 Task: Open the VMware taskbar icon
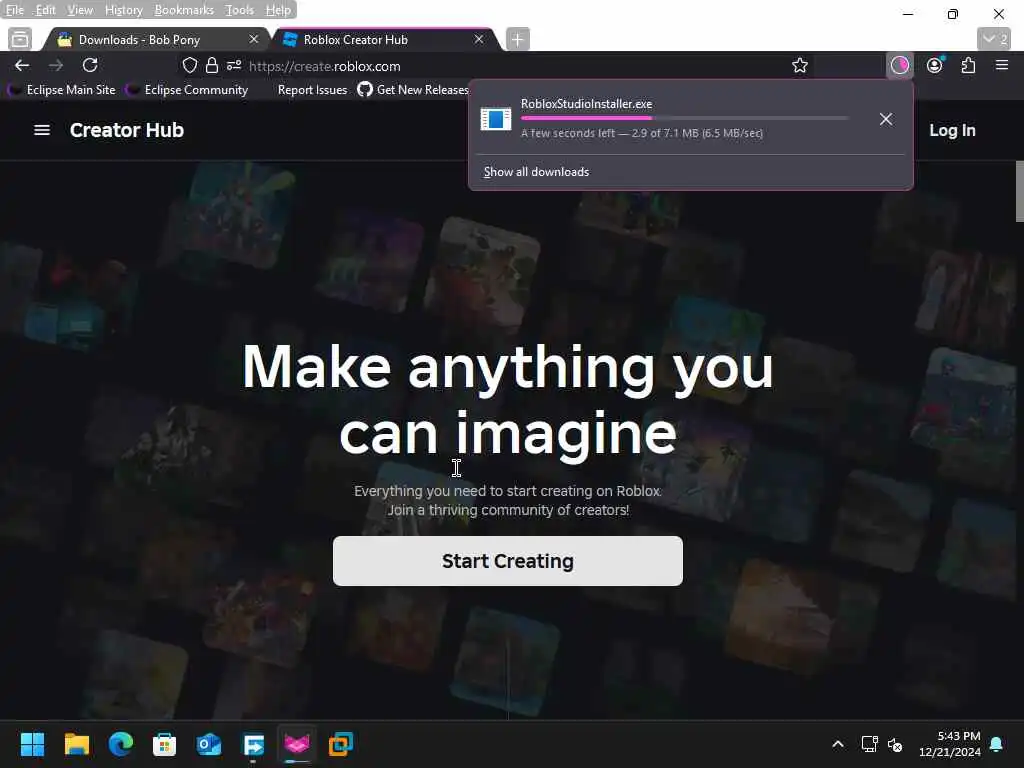click(x=341, y=744)
